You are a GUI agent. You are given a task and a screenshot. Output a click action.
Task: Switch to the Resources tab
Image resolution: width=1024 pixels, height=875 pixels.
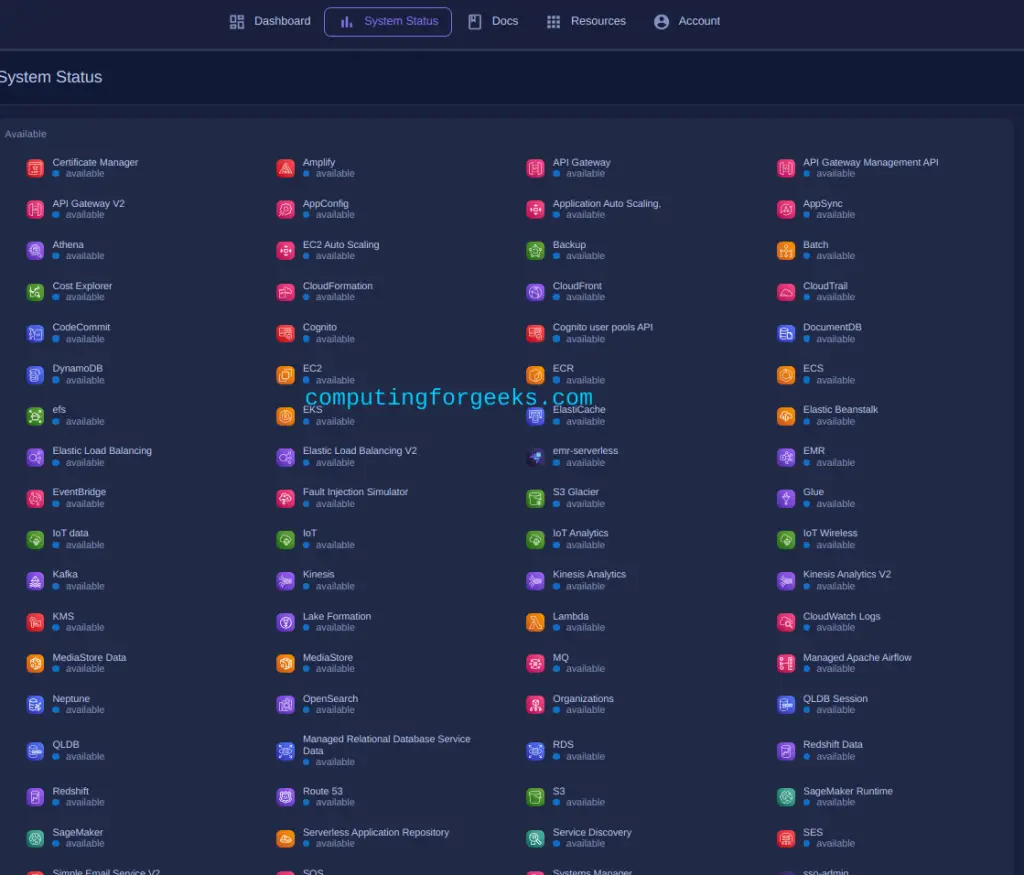click(x=586, y=22)
